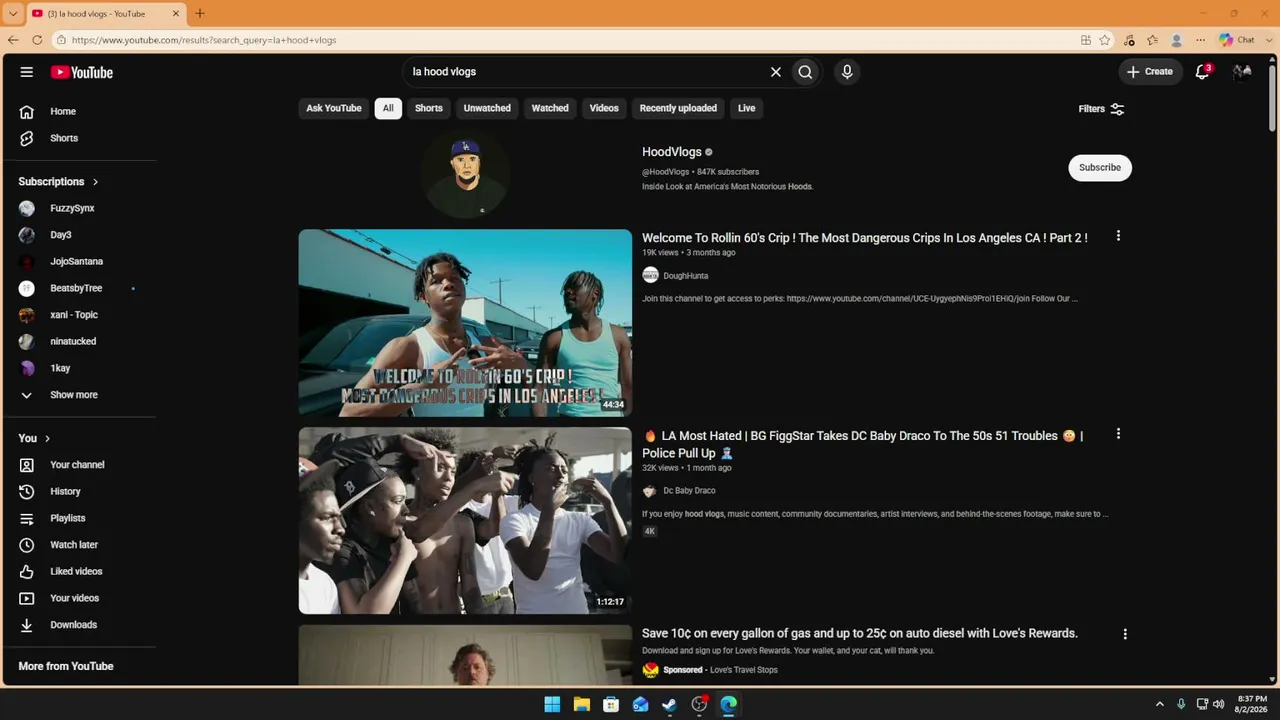1280x720 pixels.
Task: Clear the search query with the X
Action: tap(775, 72)
